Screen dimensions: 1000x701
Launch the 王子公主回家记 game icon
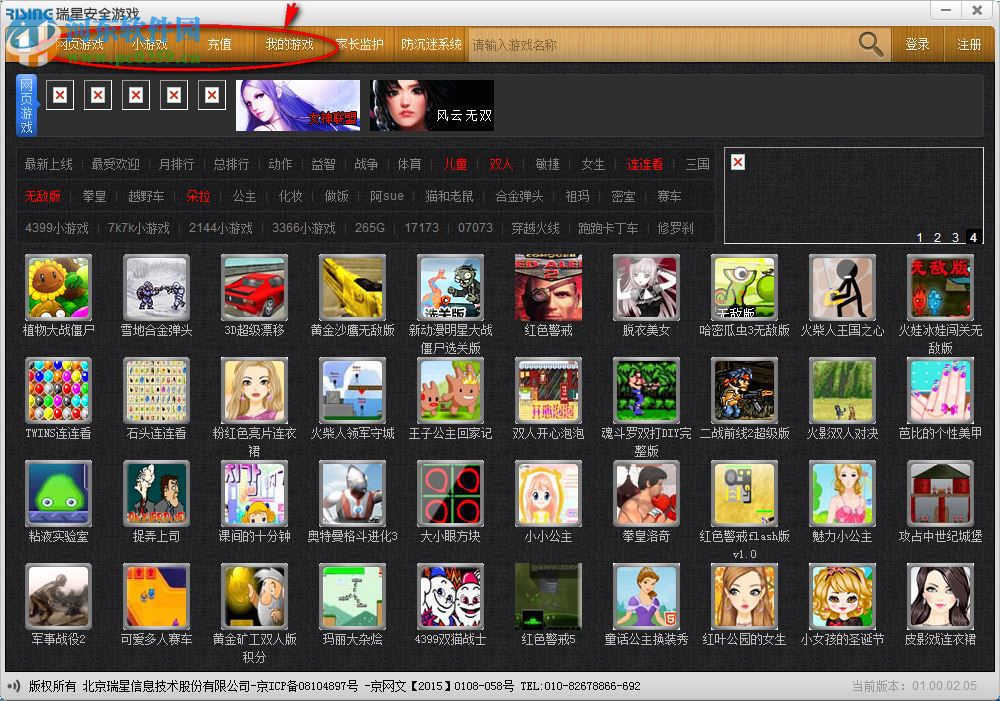coord(450,390)
